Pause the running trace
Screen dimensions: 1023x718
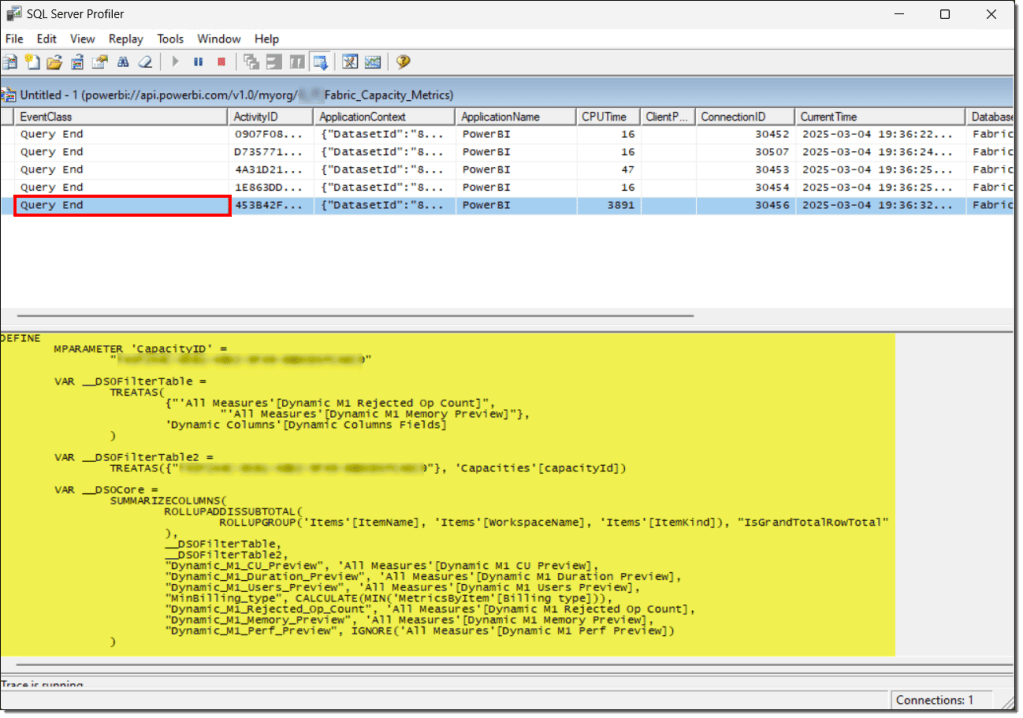pos(198,62)
